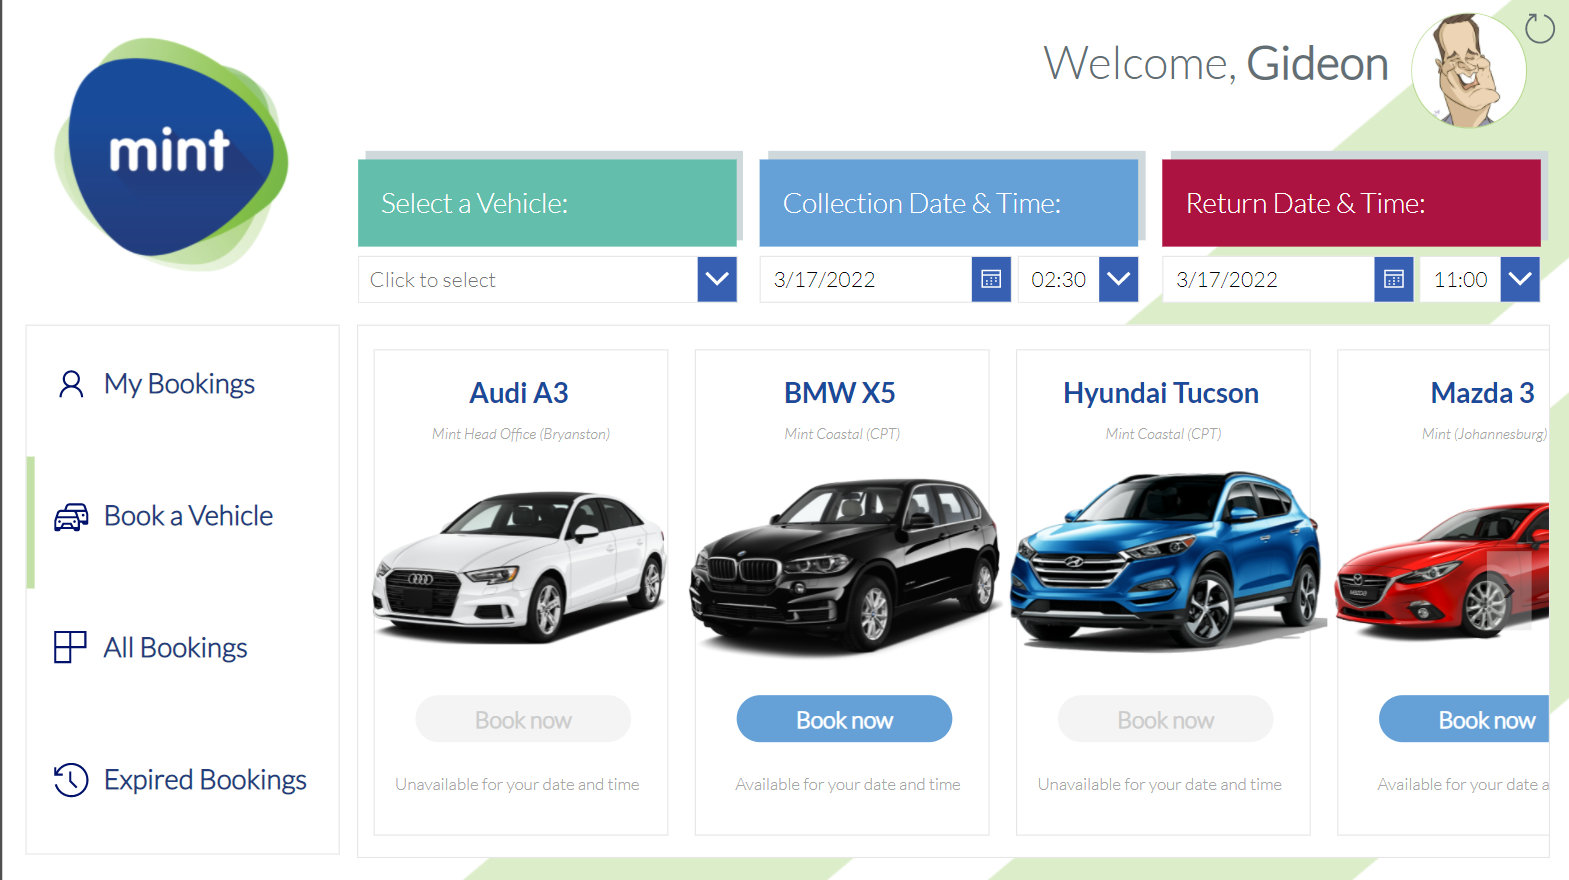Click the collection time value 02:30
1569x880 pixels.
point(1058,279)
